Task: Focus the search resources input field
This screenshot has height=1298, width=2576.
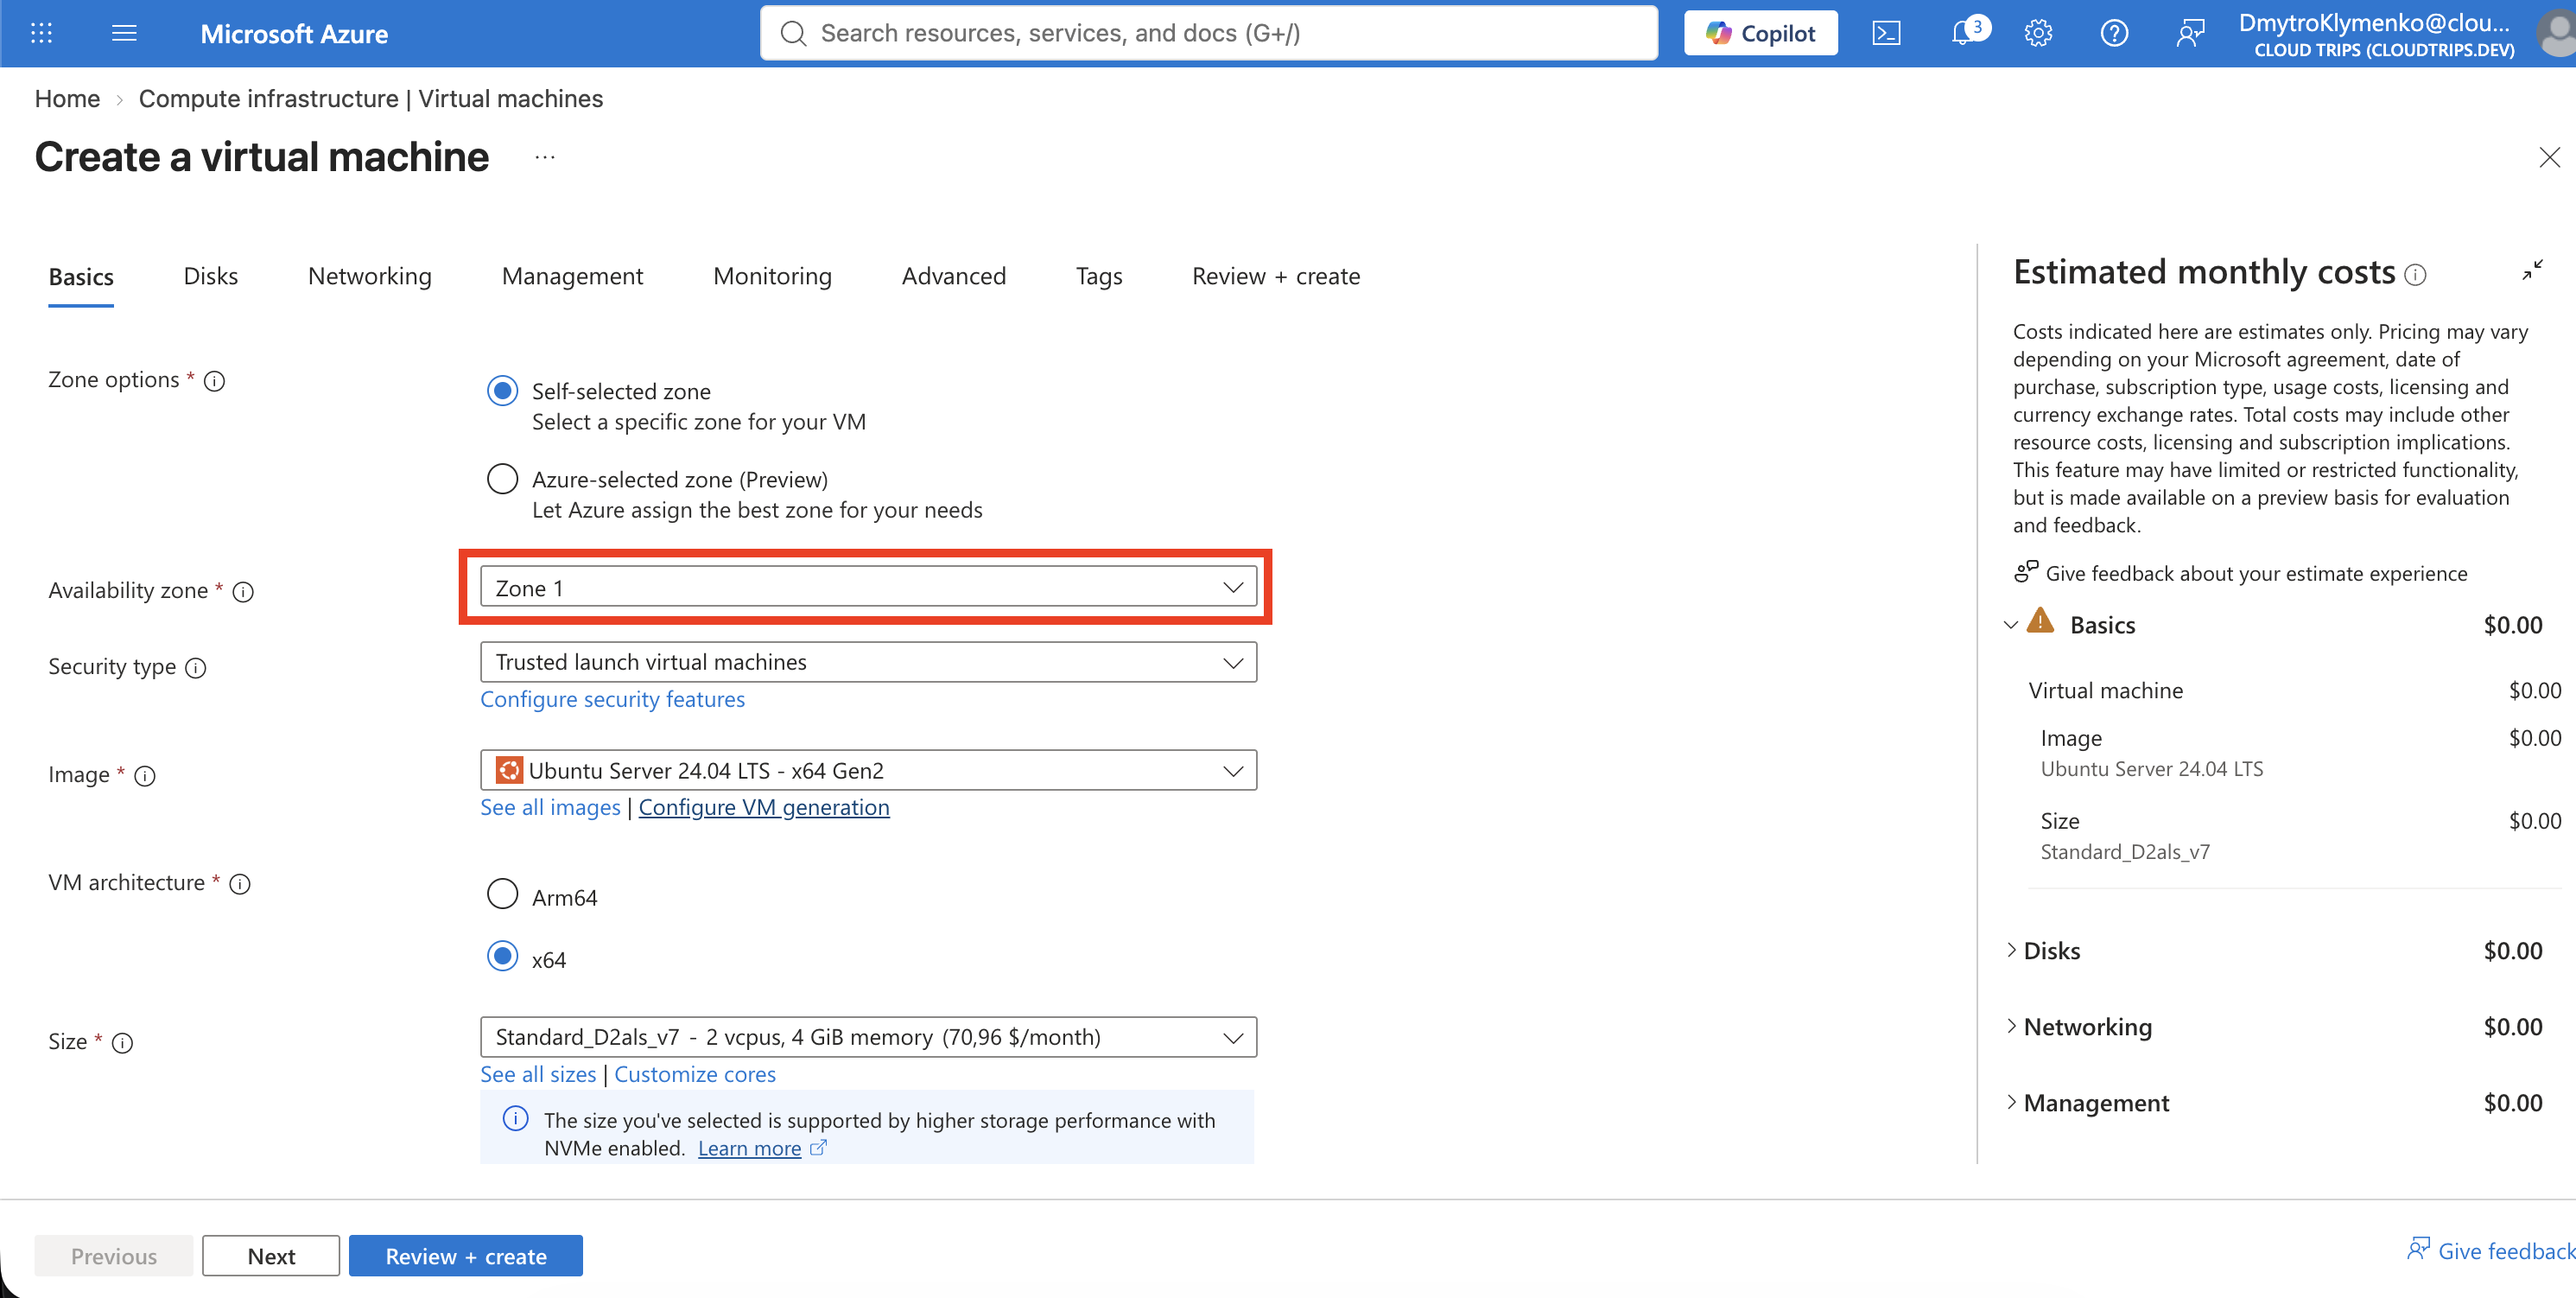Action: point(1209,33)
